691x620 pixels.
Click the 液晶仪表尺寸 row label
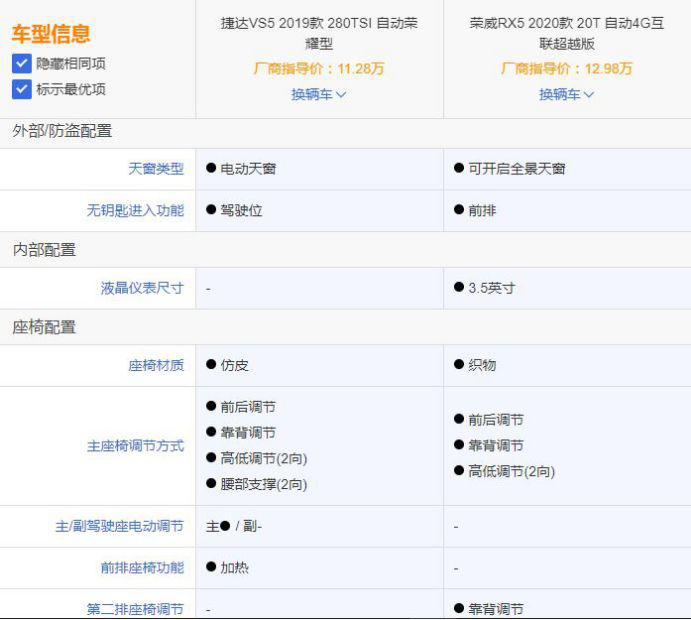click(142, 288)
